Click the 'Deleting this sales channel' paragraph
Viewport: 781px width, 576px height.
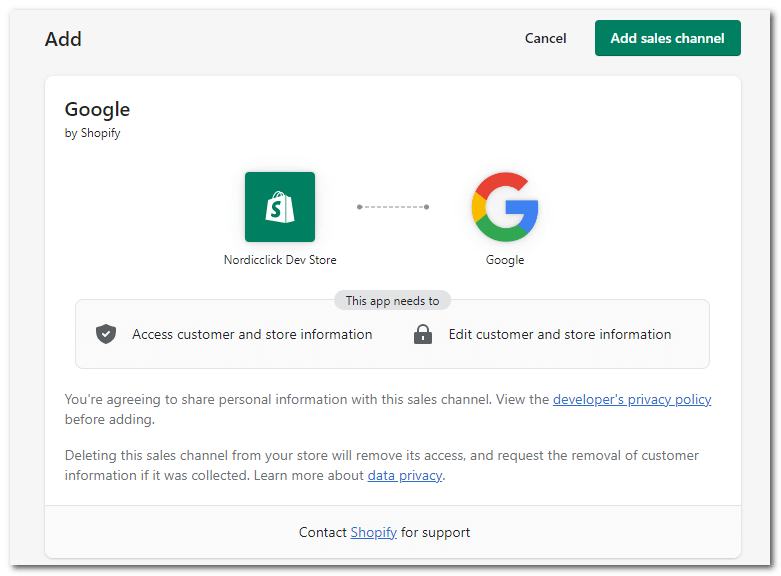[x=382, y=465]
